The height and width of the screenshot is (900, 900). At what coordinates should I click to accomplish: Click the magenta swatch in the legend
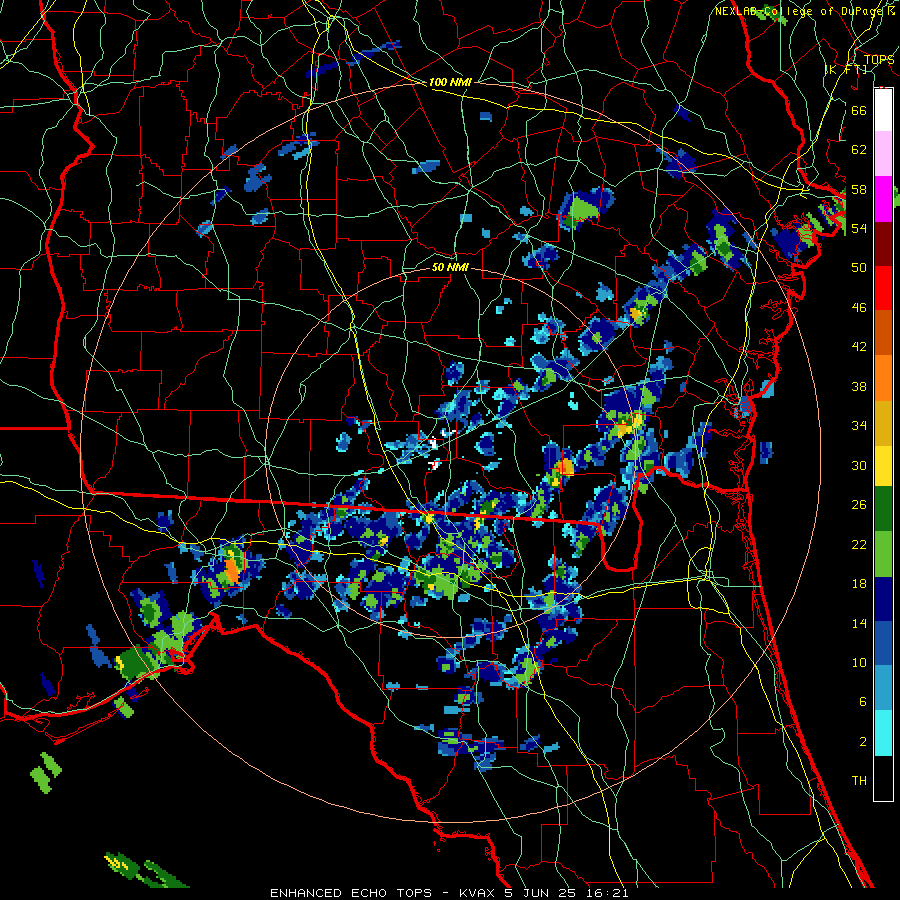pyautogui.click(x=883, y=199)
